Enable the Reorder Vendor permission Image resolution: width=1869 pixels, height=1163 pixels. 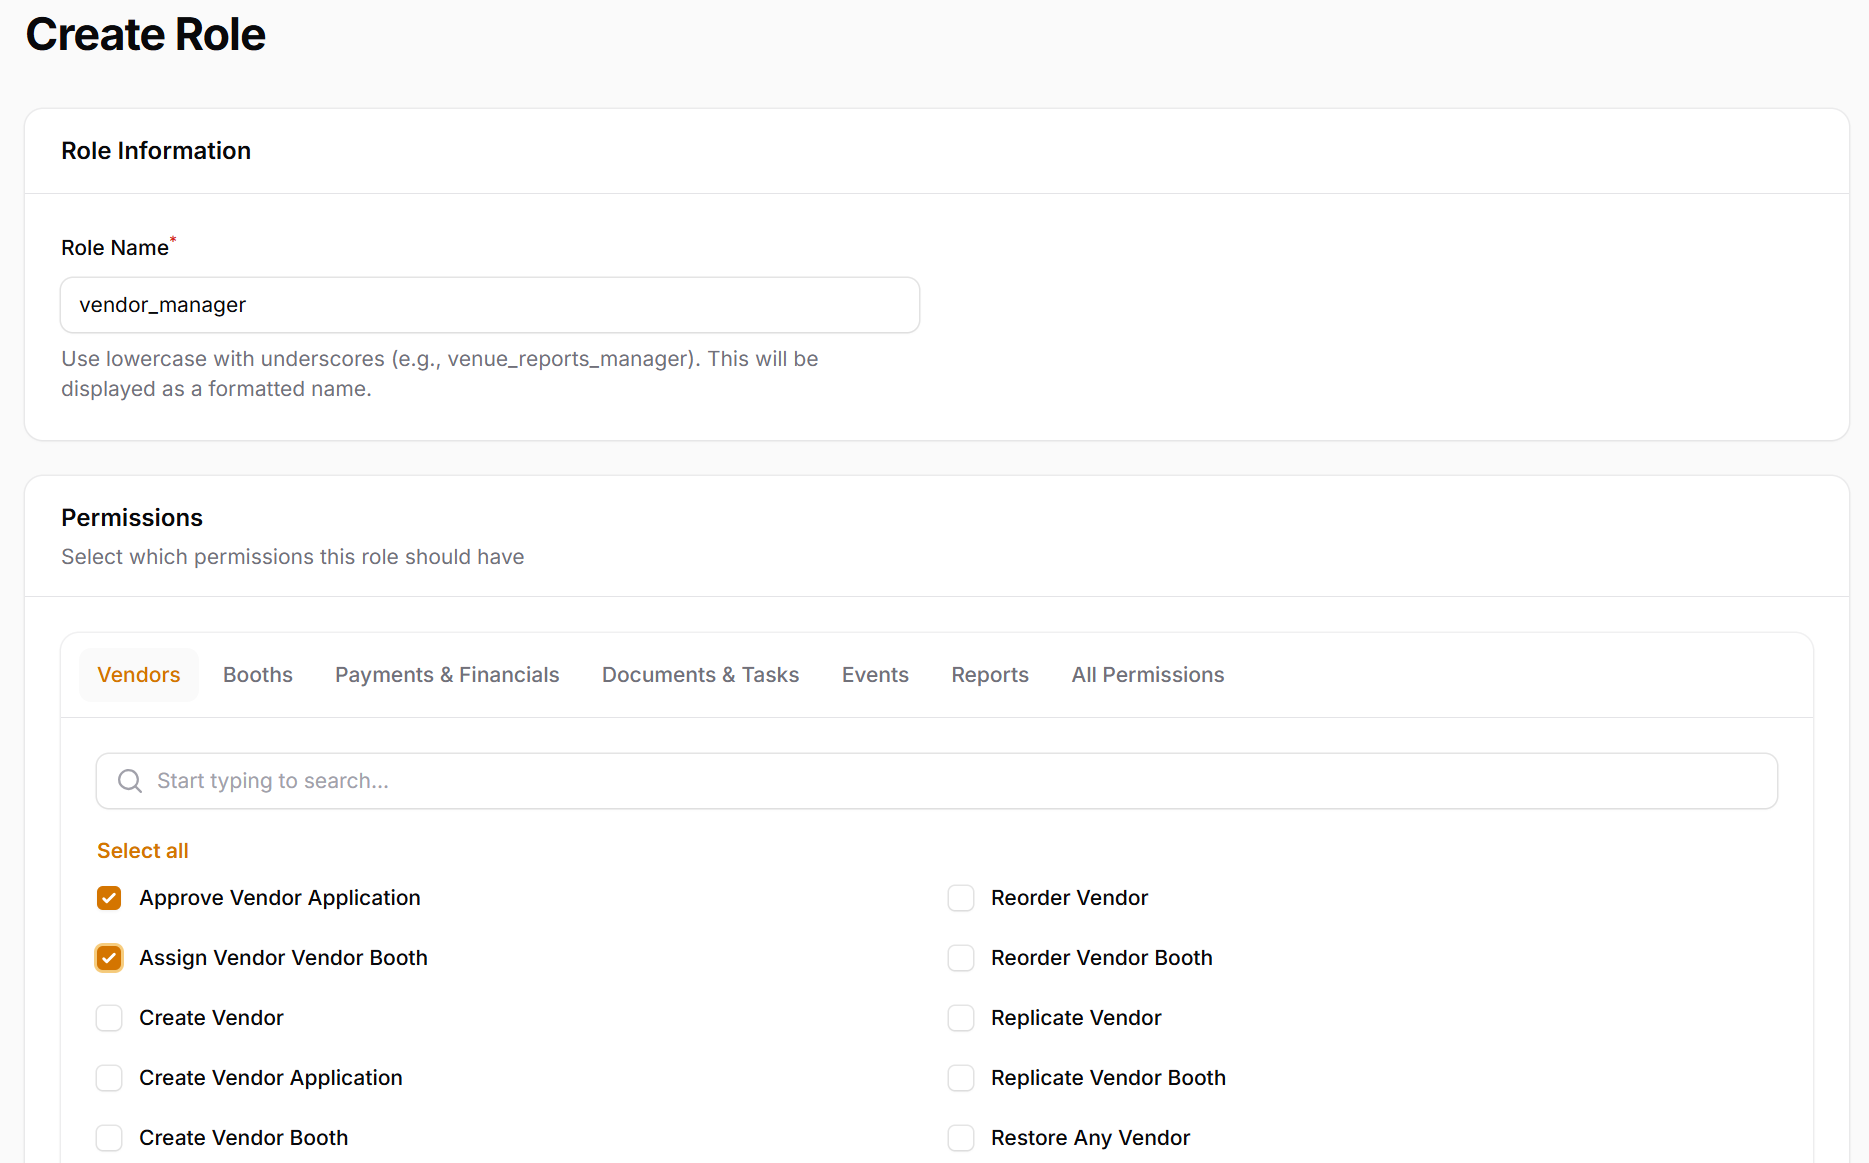click(x=961, y=898)
